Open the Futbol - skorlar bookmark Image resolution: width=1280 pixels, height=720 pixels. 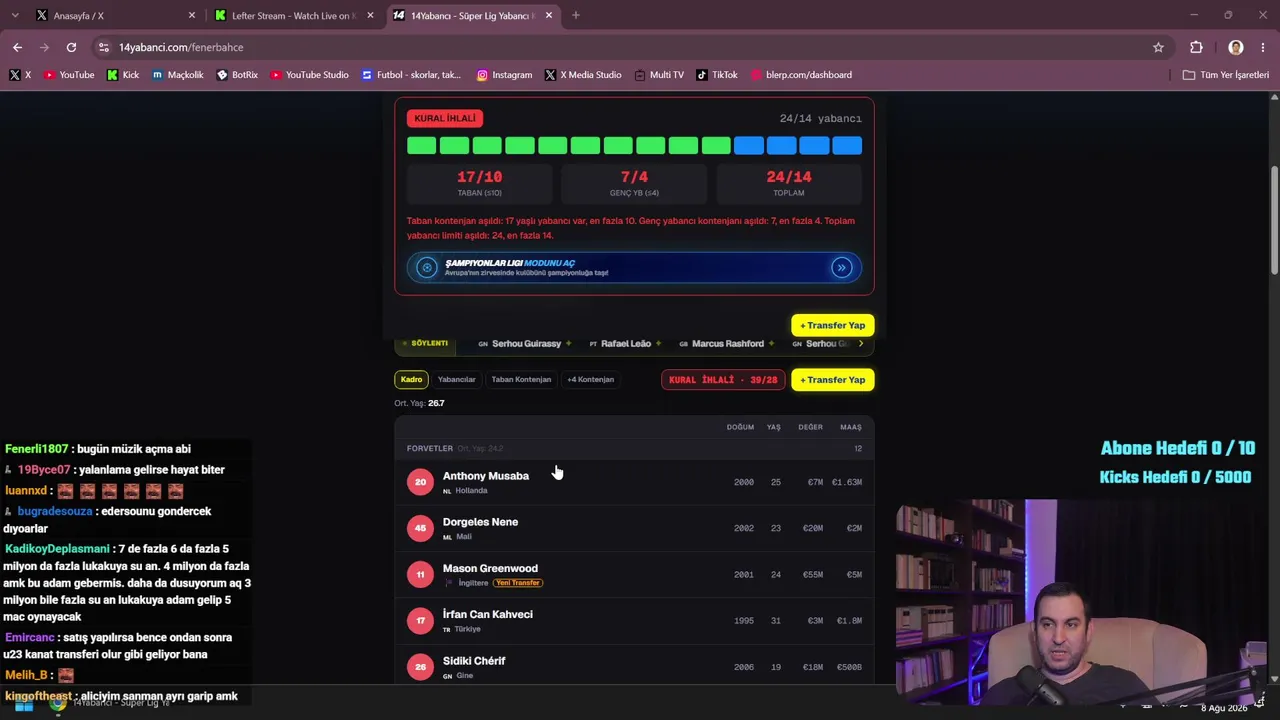pos(411,75)
